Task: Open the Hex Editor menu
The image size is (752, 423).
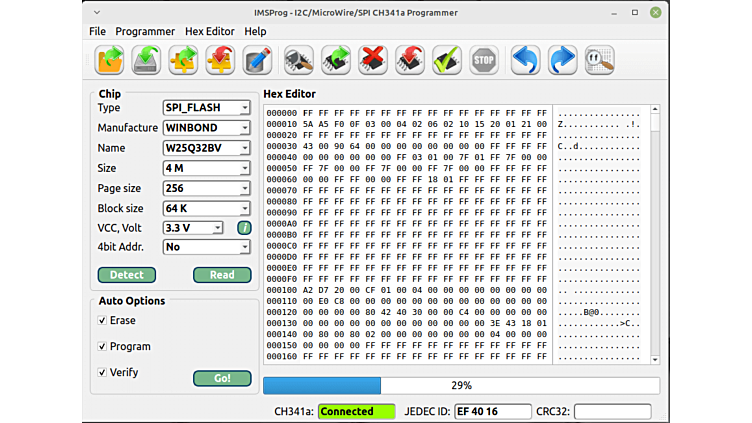Action: [210, 31]
